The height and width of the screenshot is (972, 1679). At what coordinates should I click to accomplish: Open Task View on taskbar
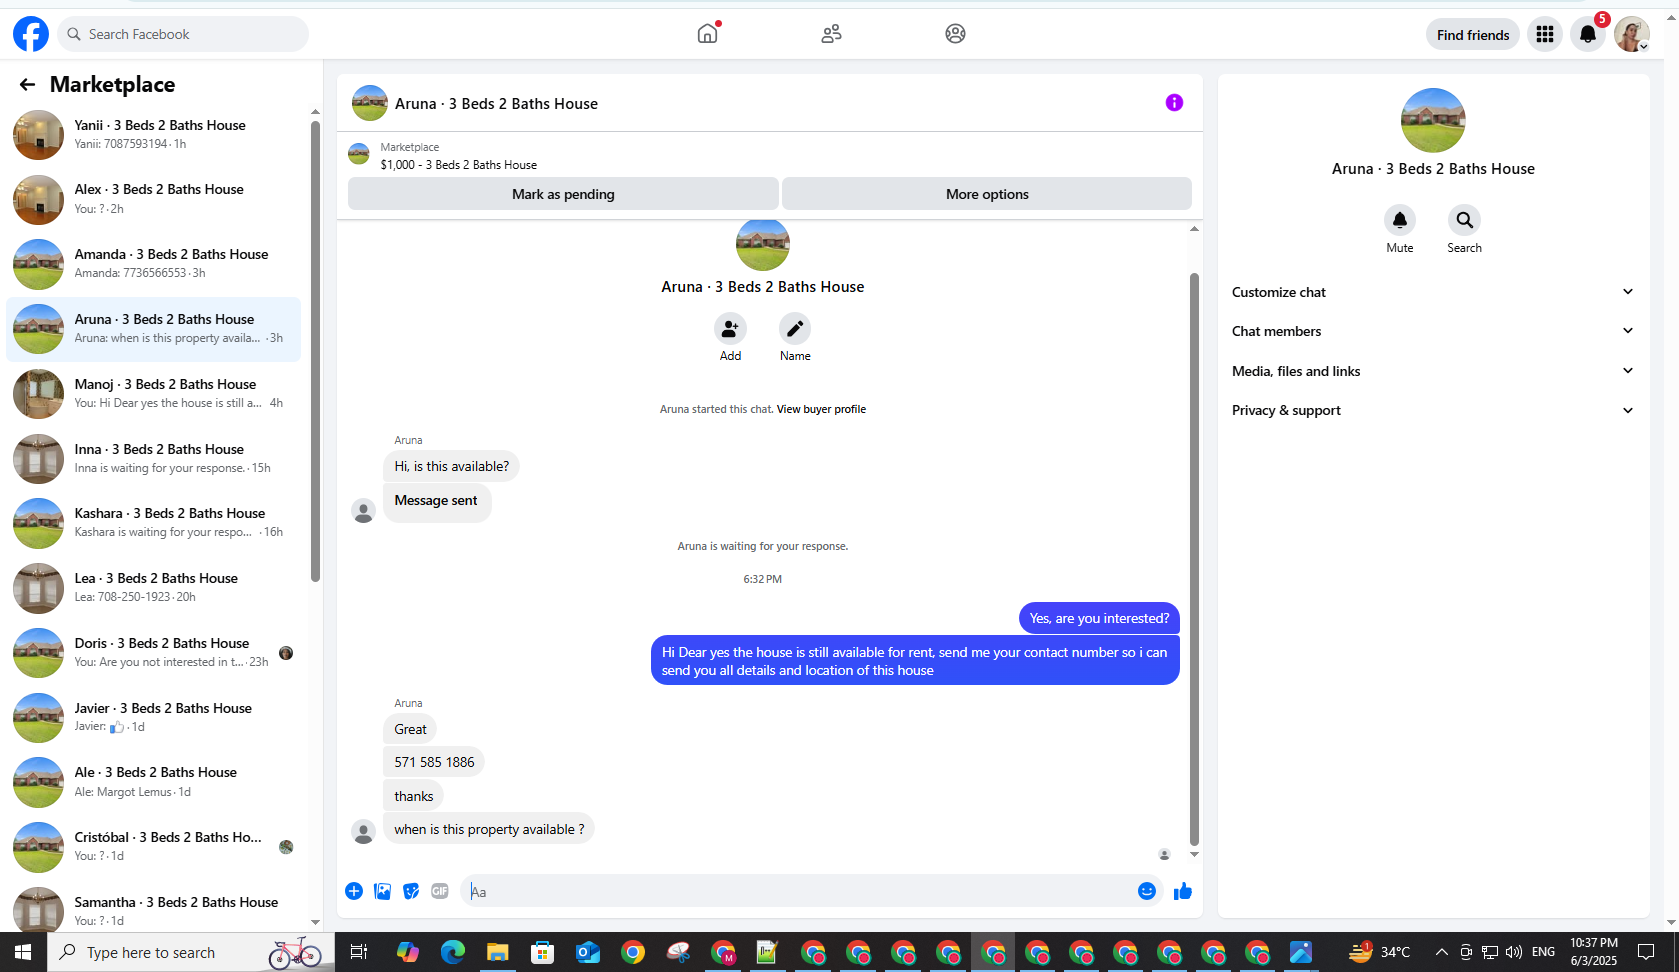click(359, 952)
